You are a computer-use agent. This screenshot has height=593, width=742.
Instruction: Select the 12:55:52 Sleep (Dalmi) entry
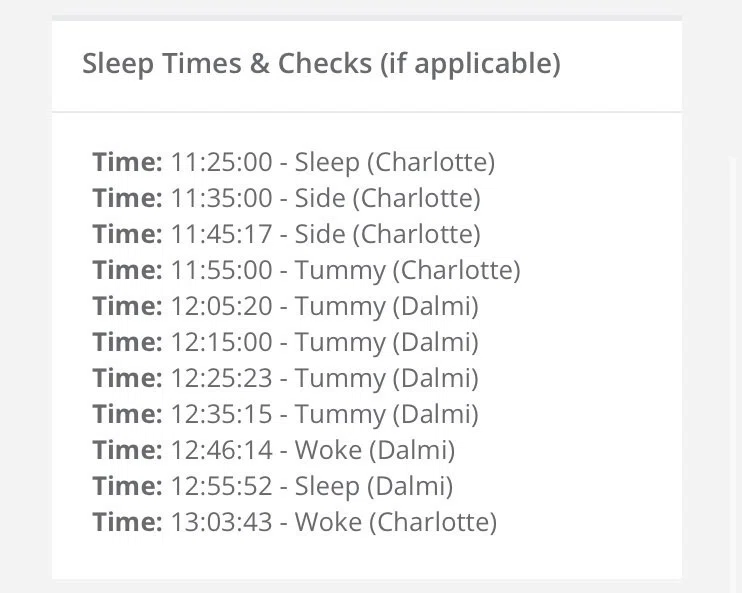coord(273,486)
